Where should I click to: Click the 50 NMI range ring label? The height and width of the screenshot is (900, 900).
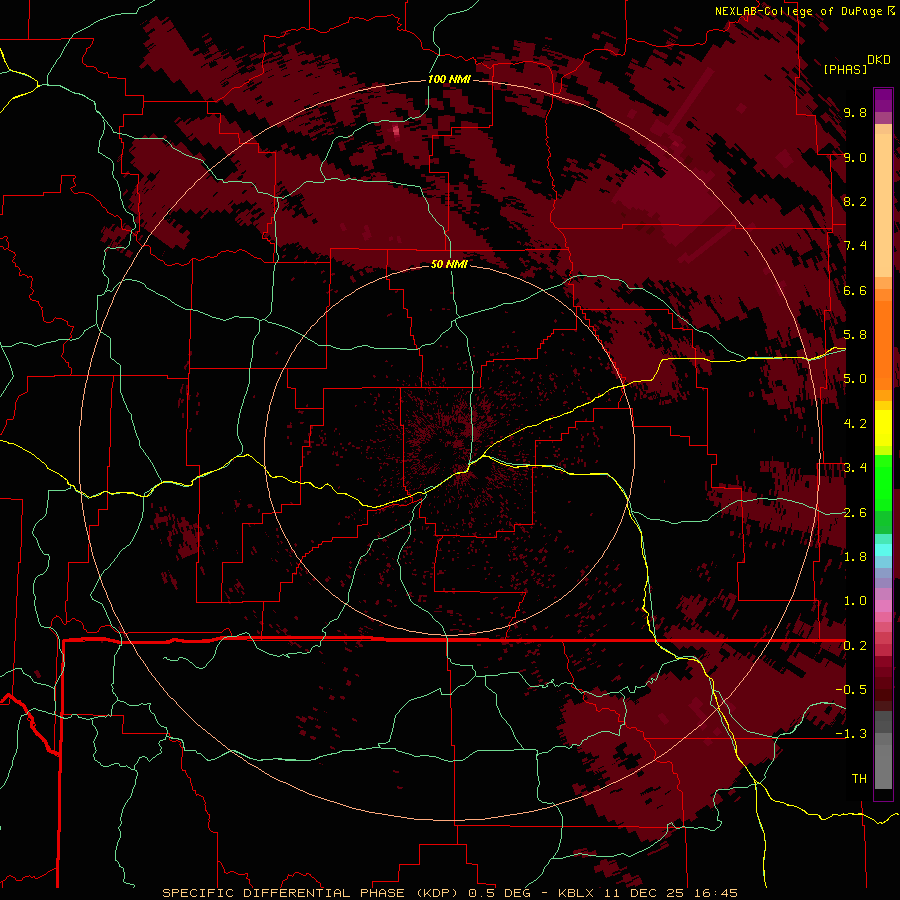[x=449, y=264]
